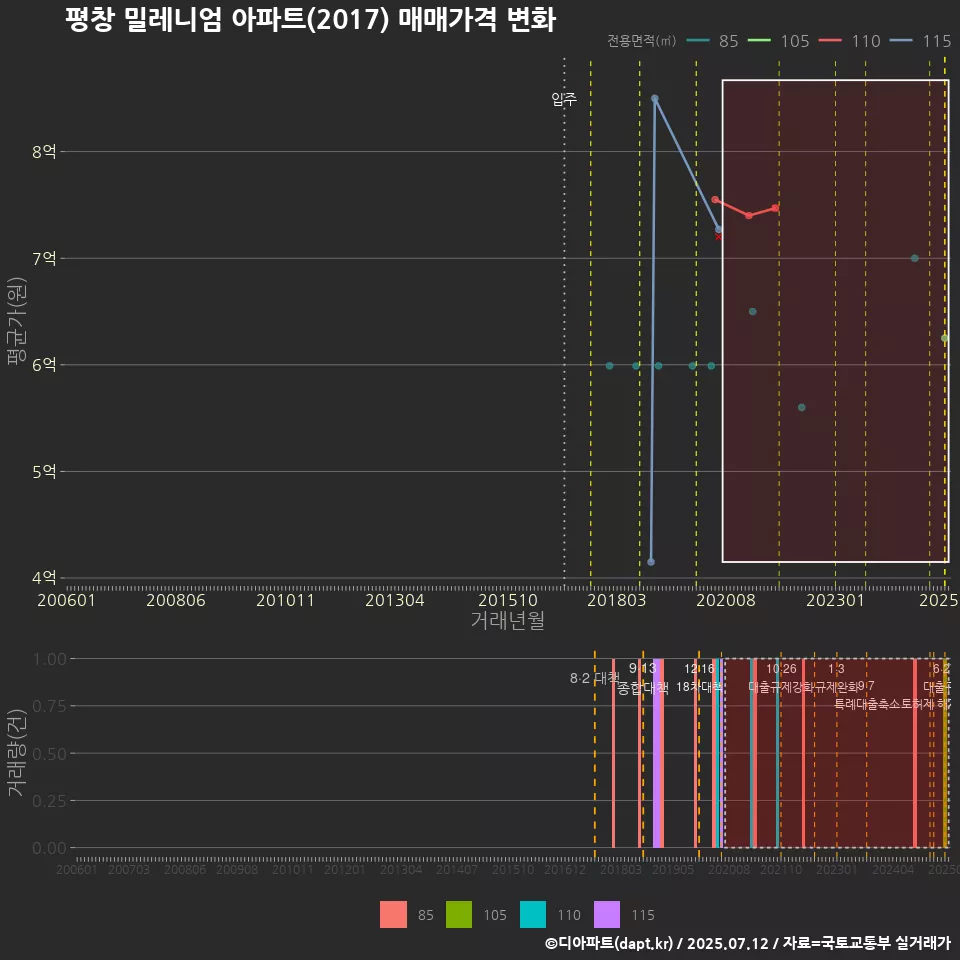Click the '입주' annotation label

pos(564,99)
